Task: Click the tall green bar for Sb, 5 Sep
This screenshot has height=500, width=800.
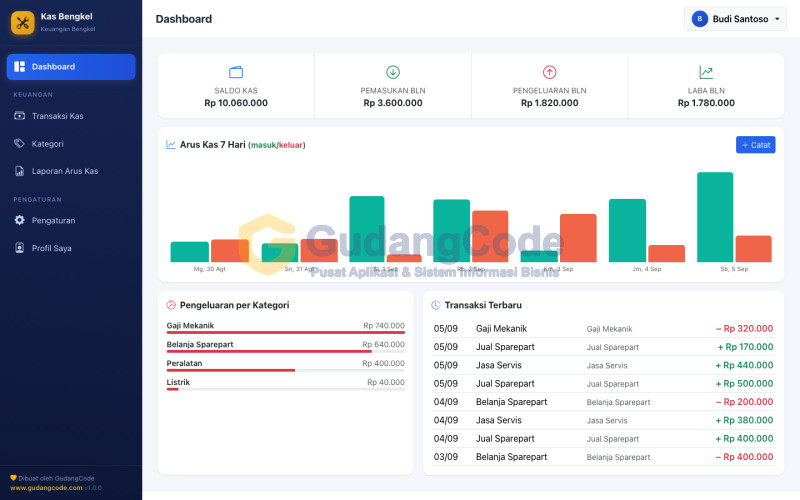Action: [715, 217]
